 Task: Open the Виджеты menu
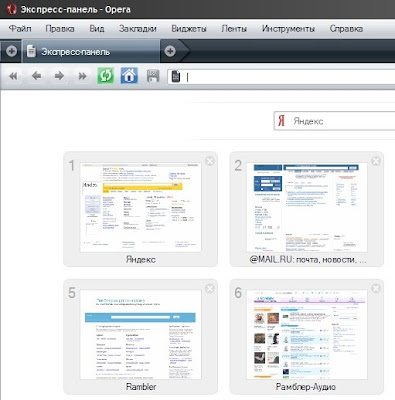tap(189, 29)
